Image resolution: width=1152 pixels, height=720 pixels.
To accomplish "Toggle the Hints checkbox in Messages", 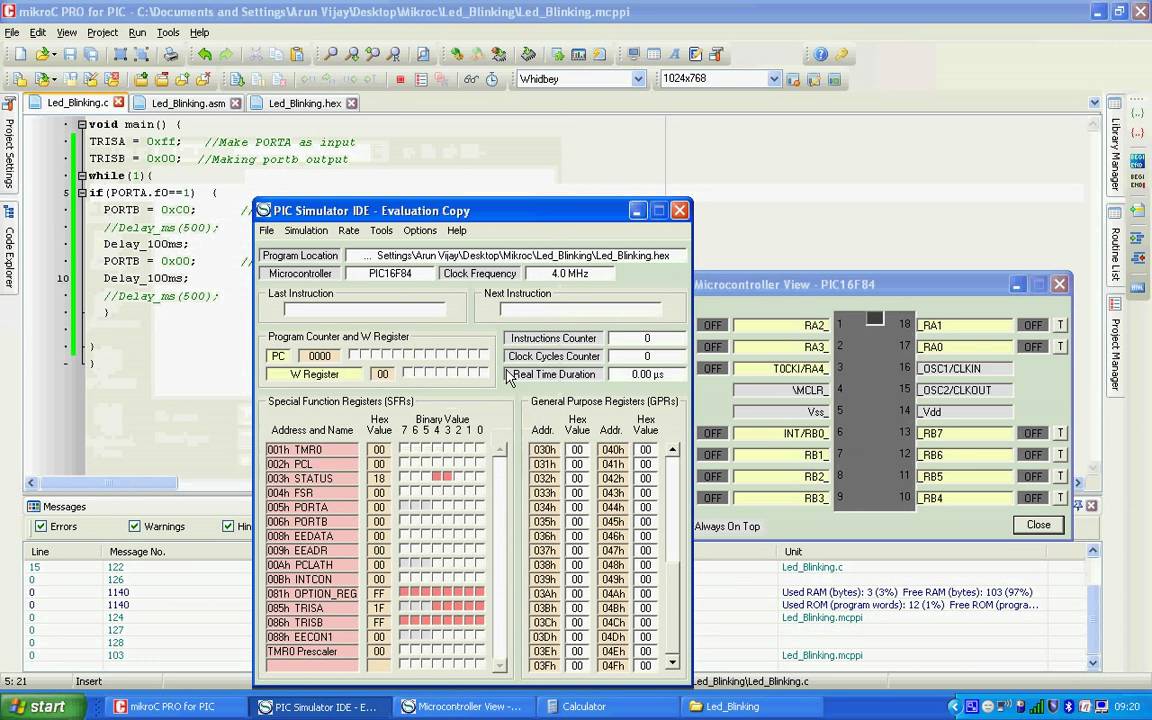I will click(x=228, y=526).
